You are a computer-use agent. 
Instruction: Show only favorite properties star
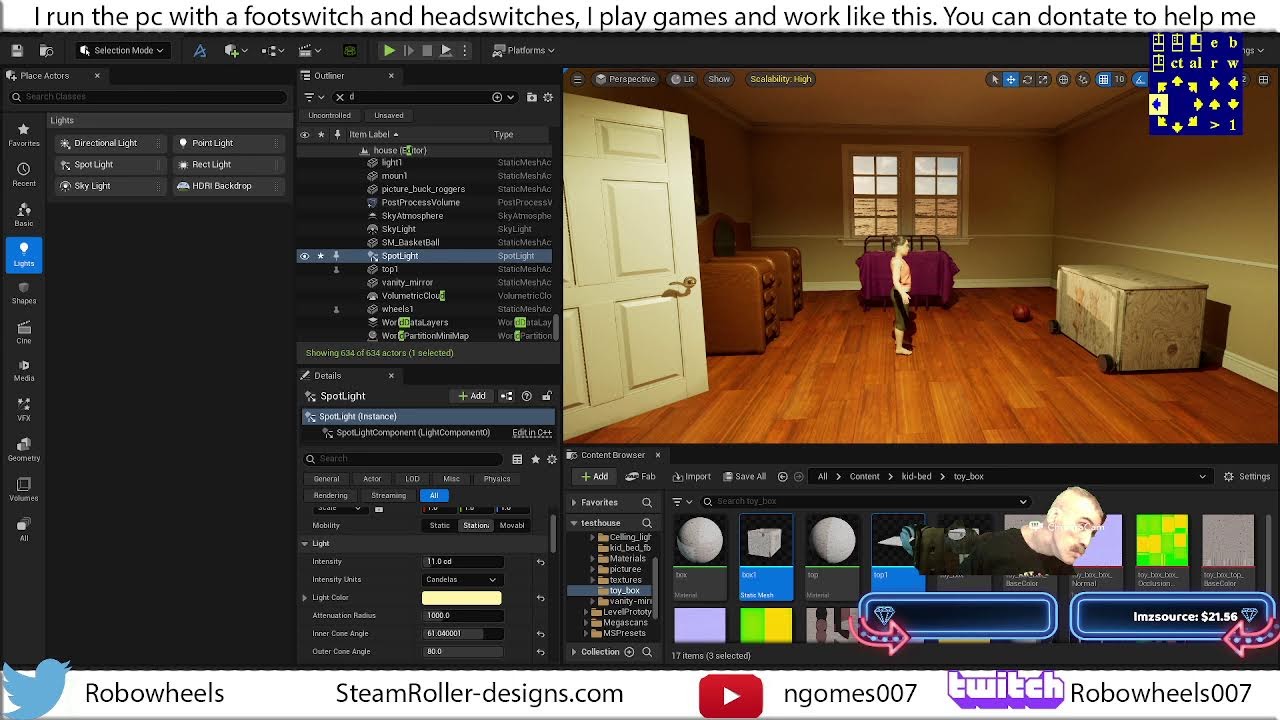(535, 459)
